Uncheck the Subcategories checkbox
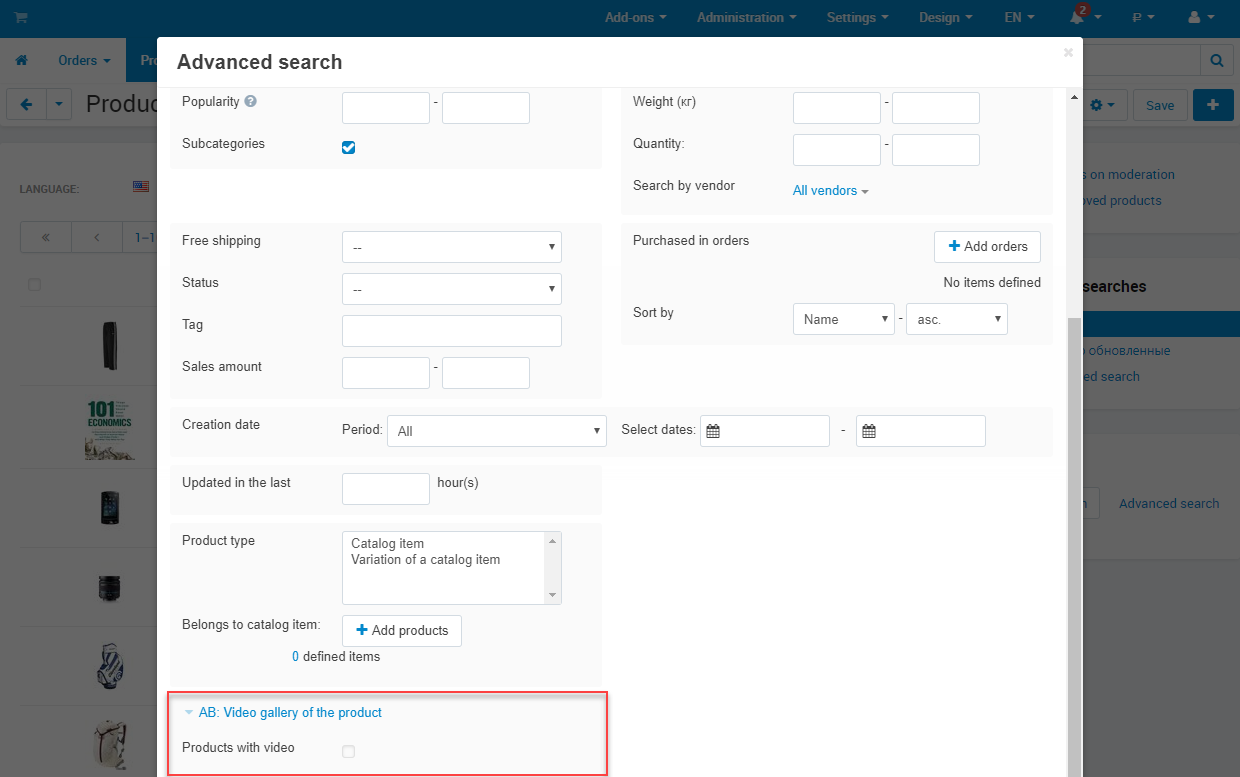The width and height of the screenshot is (1240, 777). click(x=348, y=146)
